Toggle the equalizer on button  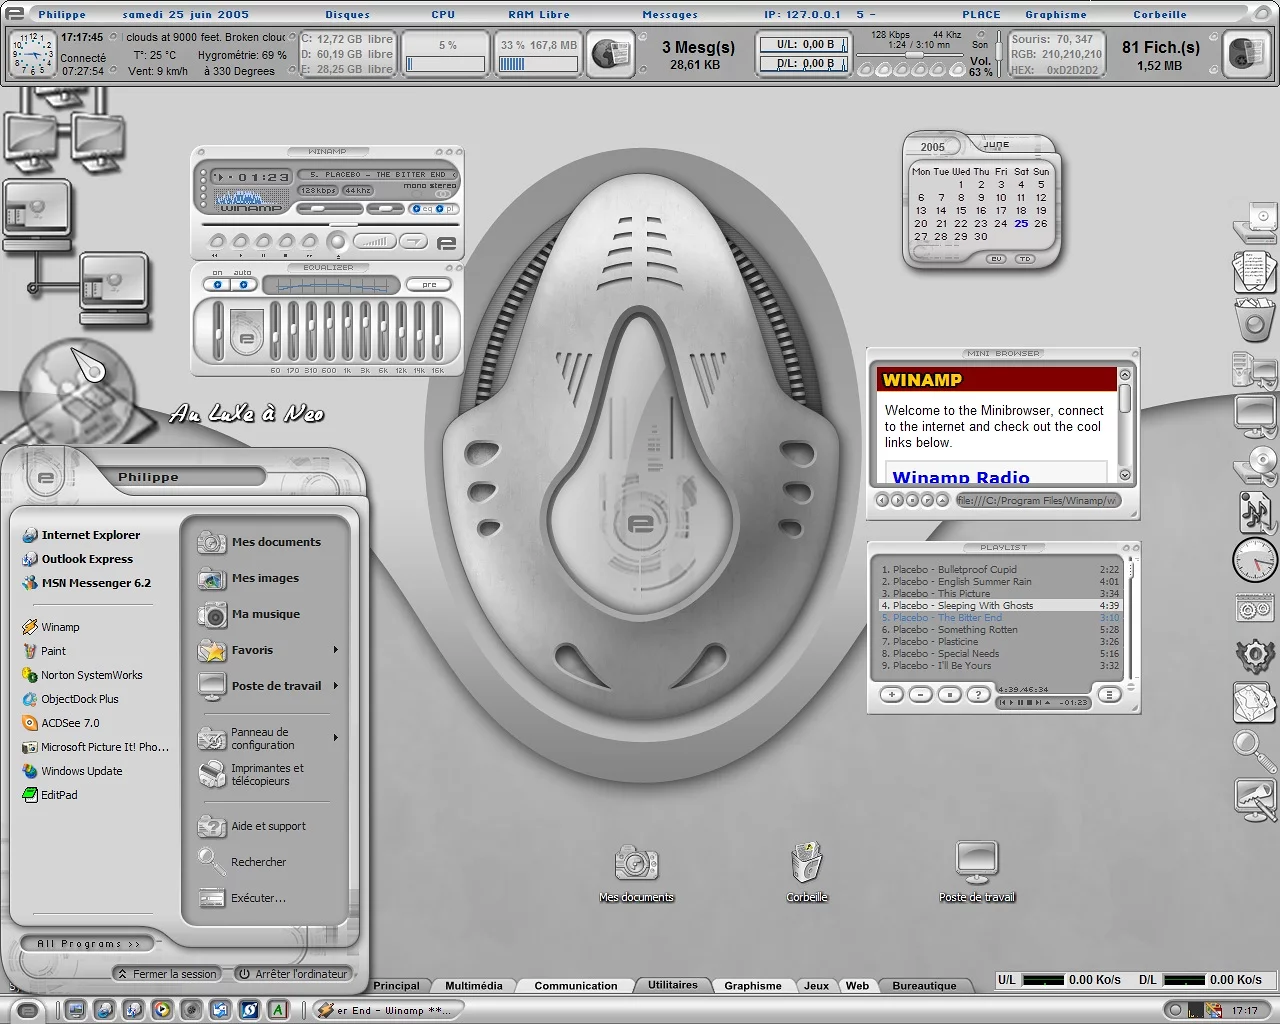217,285
